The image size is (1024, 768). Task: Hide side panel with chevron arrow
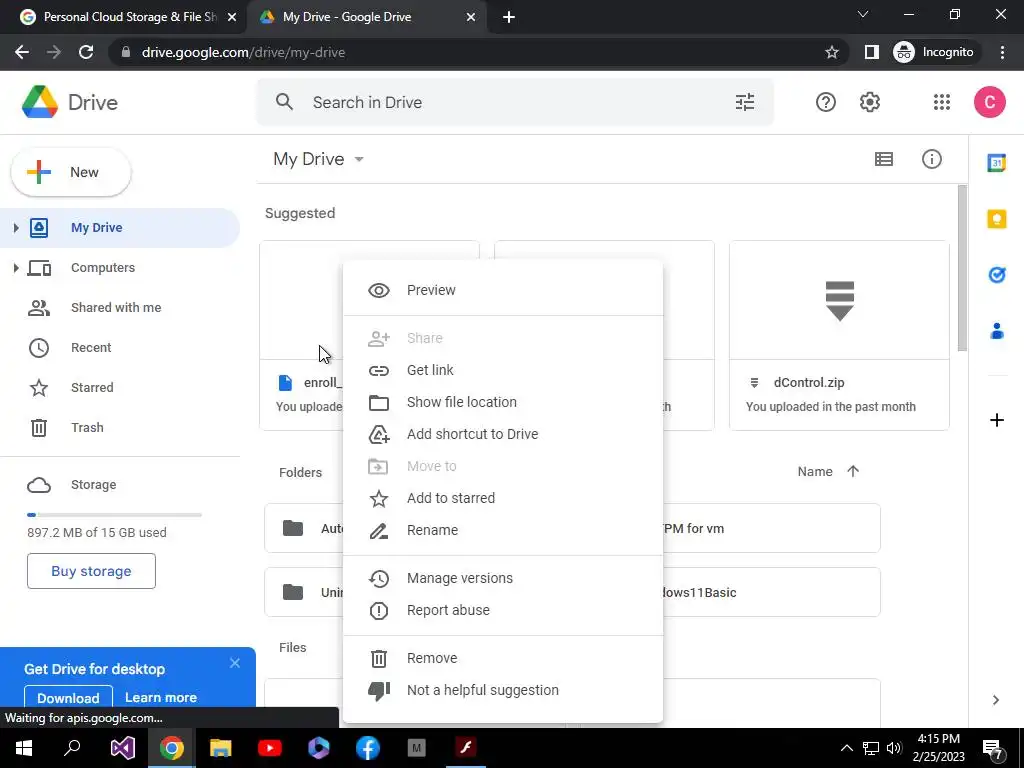995,700
